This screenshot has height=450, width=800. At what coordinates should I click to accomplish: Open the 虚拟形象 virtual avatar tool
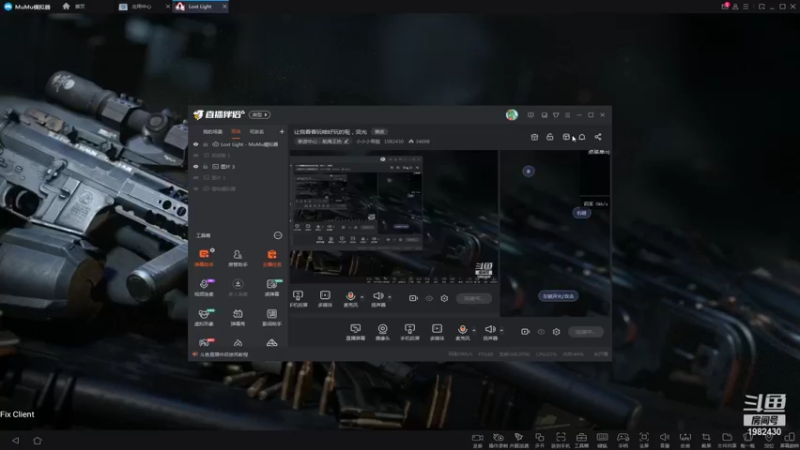[204, 317]
